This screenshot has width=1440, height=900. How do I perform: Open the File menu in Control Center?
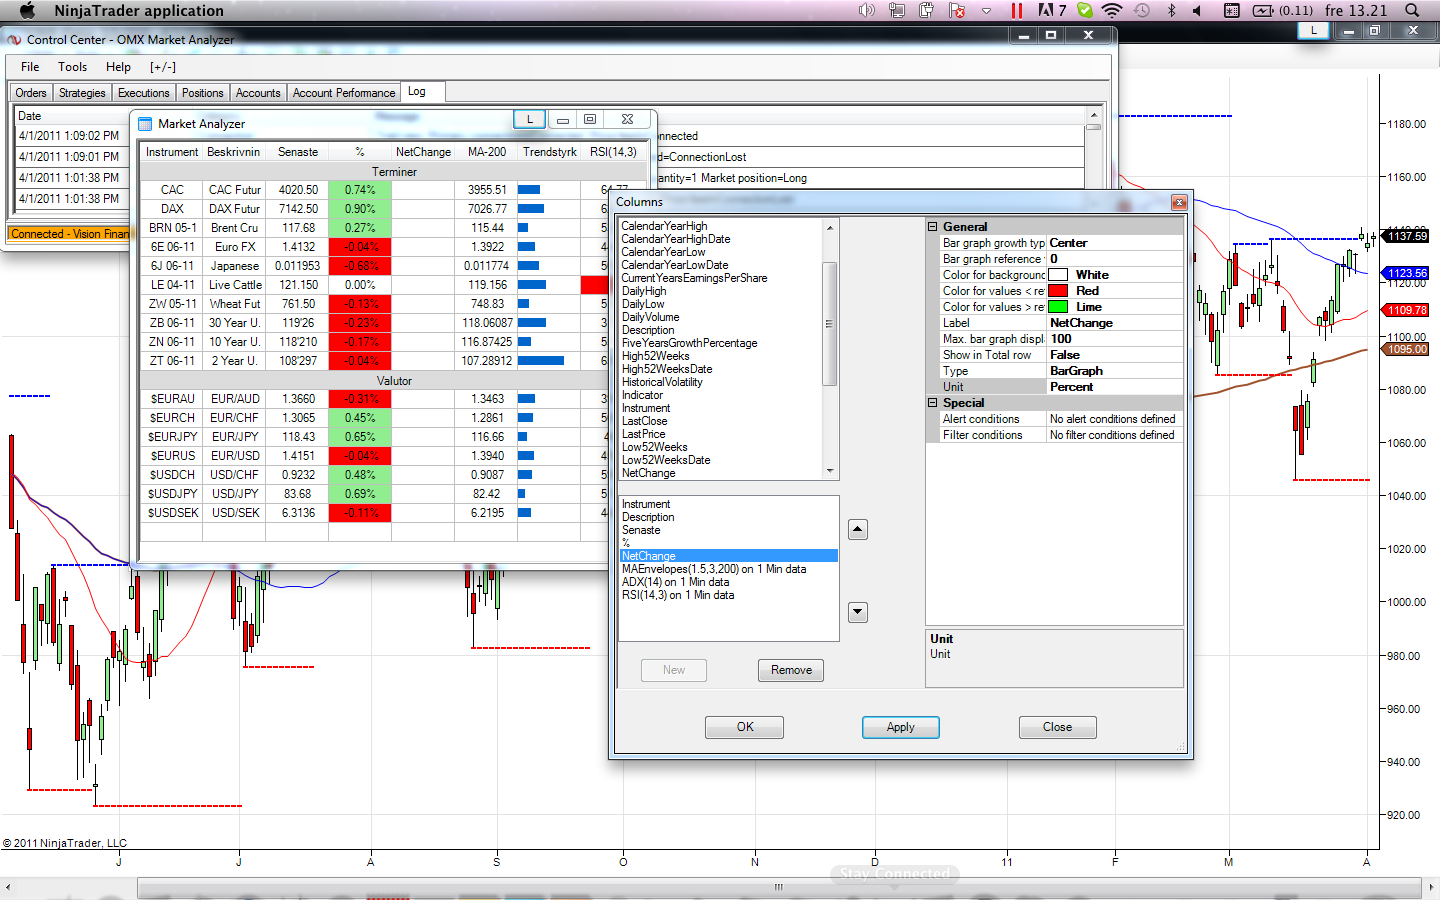pos(30,67)
